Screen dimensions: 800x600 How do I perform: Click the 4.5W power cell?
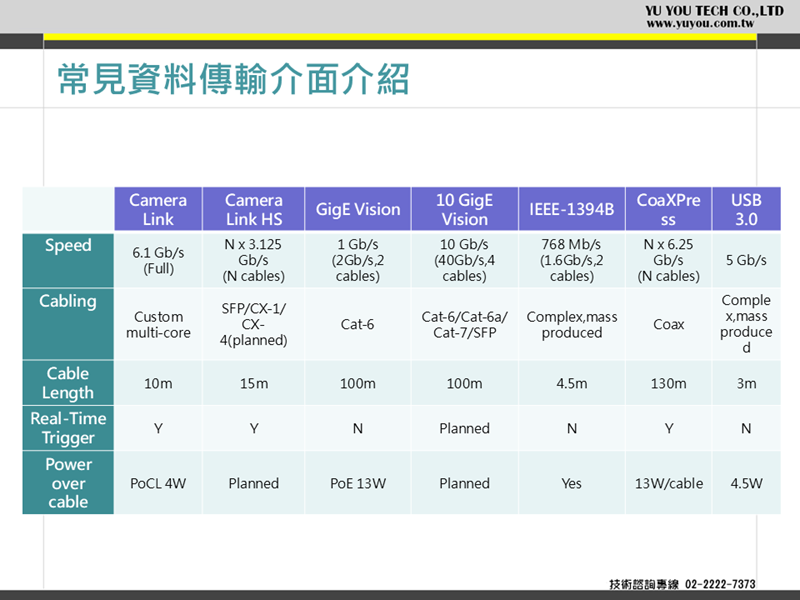[x=746, y=483]
